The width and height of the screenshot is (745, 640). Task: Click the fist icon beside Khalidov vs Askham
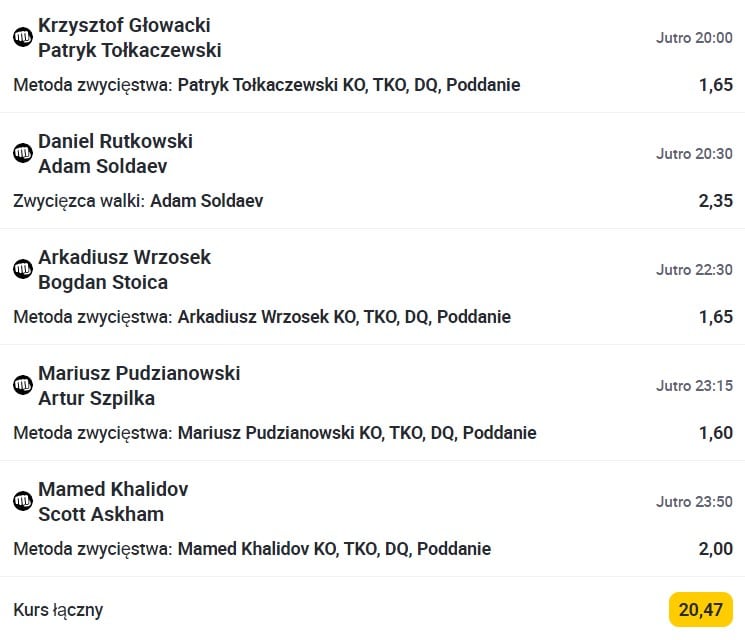click(x=23, y=501)
